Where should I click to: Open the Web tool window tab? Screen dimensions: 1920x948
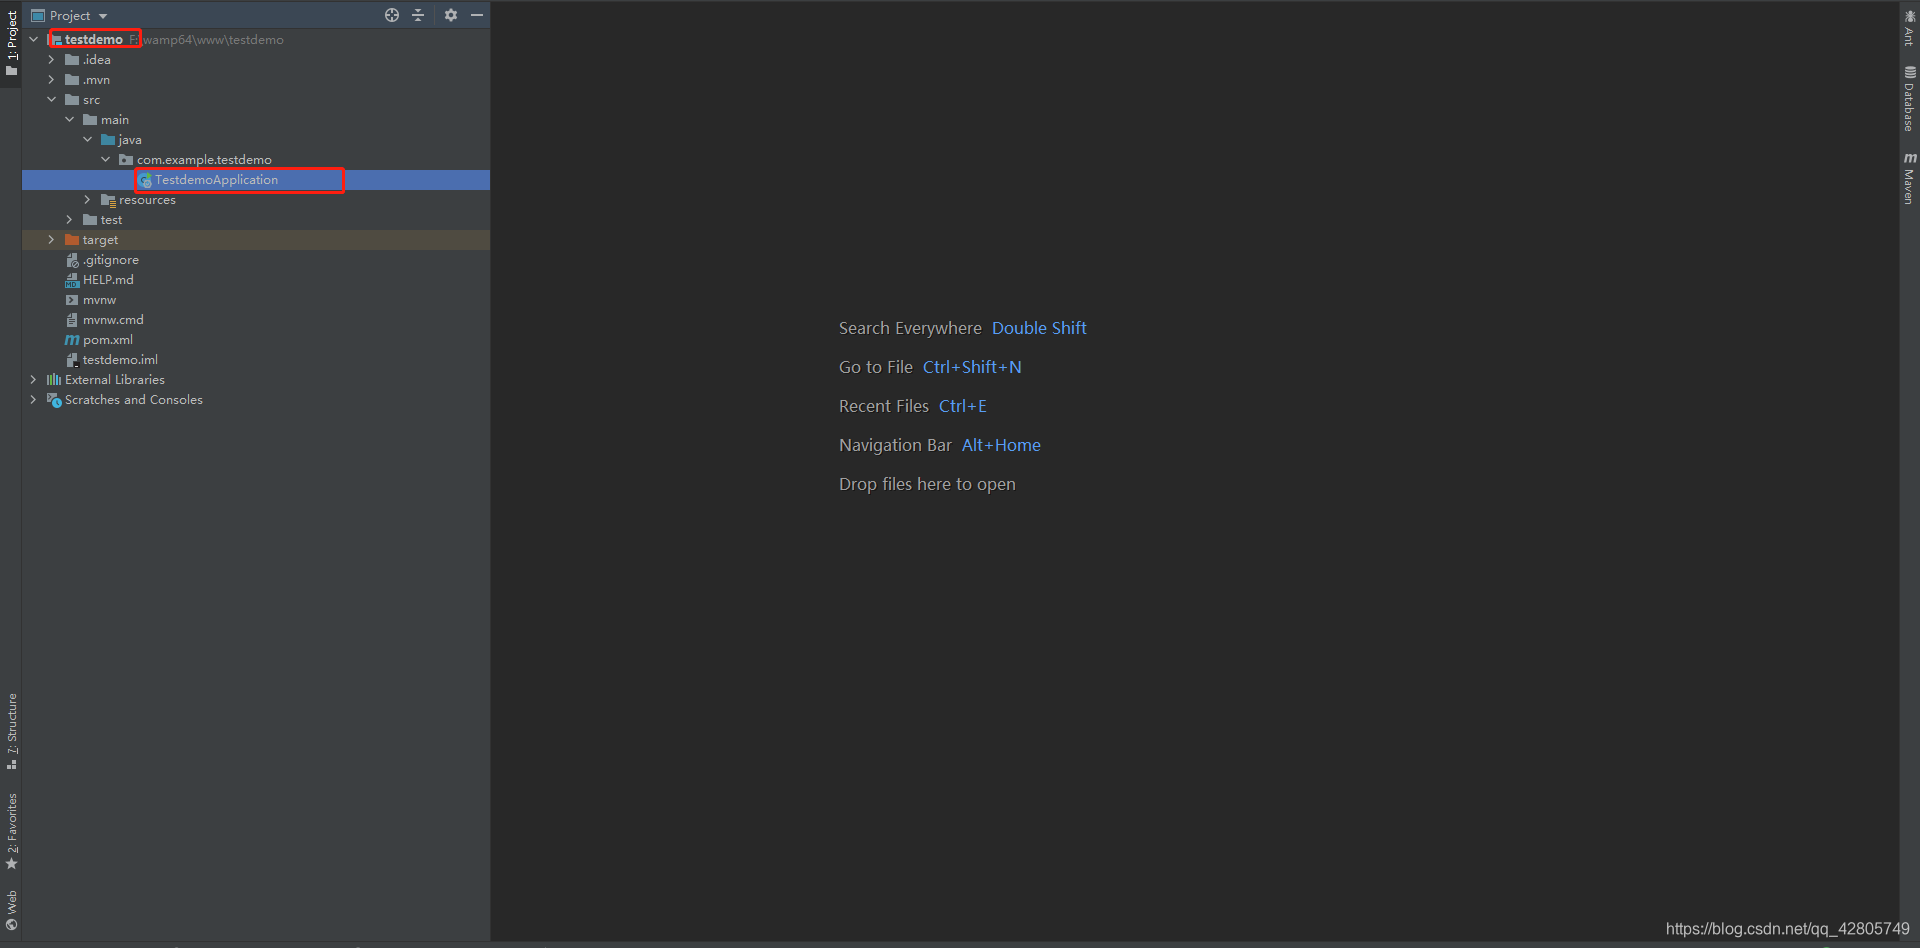pyautogui.click(x=11, y=910)
